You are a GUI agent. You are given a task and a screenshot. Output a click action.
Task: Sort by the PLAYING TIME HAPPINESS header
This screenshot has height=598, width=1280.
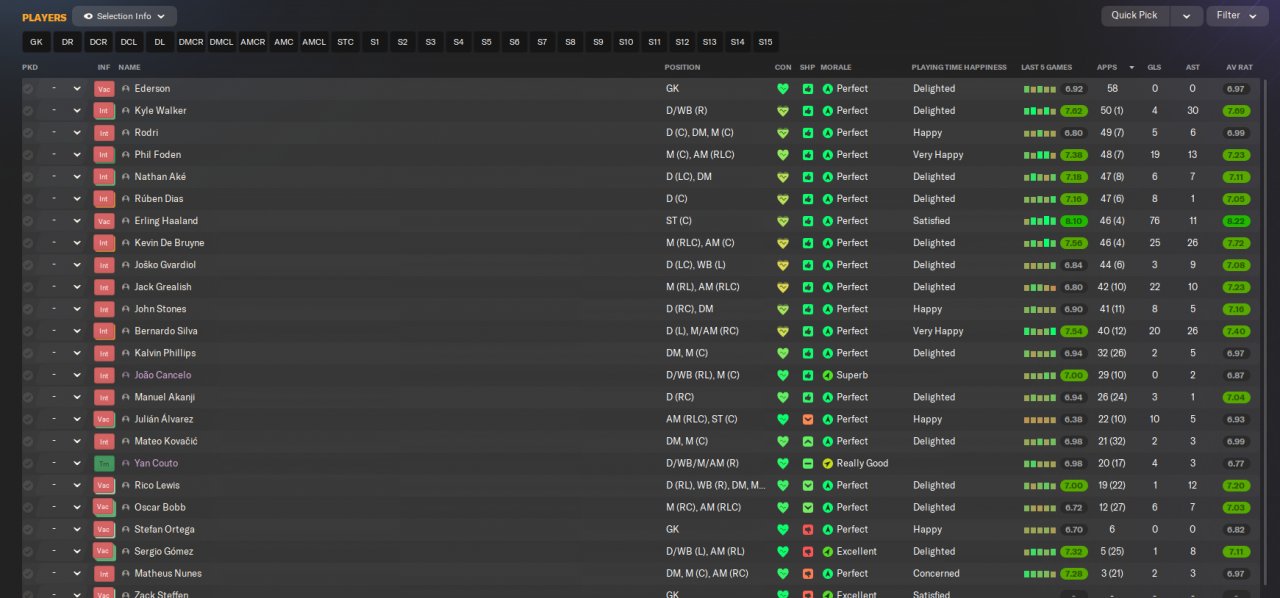point(959,67)
